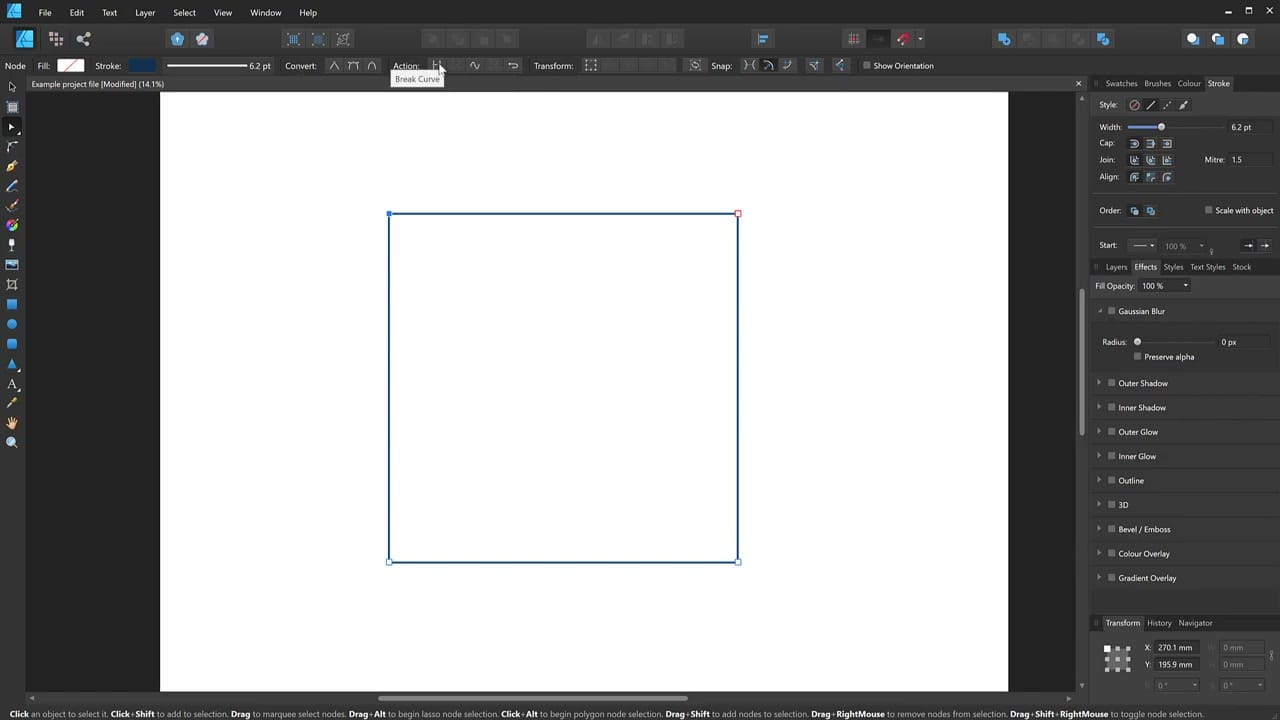Screen dimensions: 1280x720
Task: Click the Alignment icon in top toolbar
Action: pos(763,39)
